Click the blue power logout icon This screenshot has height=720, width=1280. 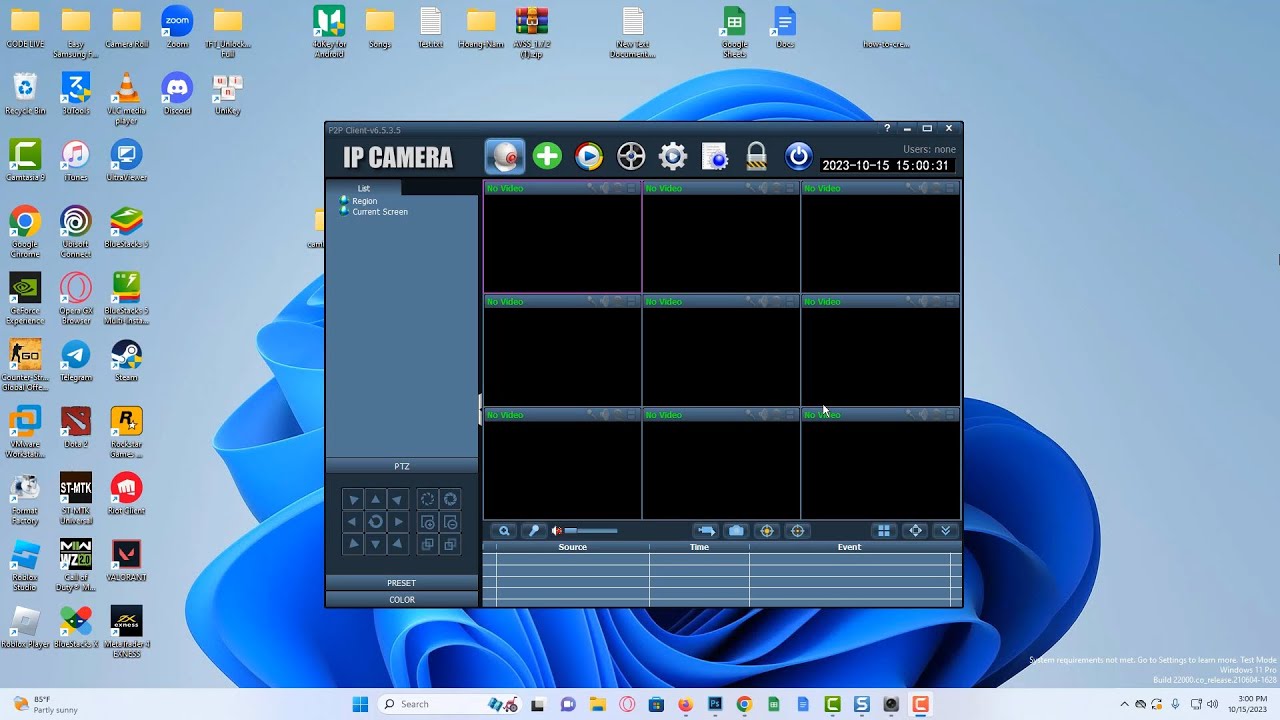pyautogui.click(x=798, y=156)
